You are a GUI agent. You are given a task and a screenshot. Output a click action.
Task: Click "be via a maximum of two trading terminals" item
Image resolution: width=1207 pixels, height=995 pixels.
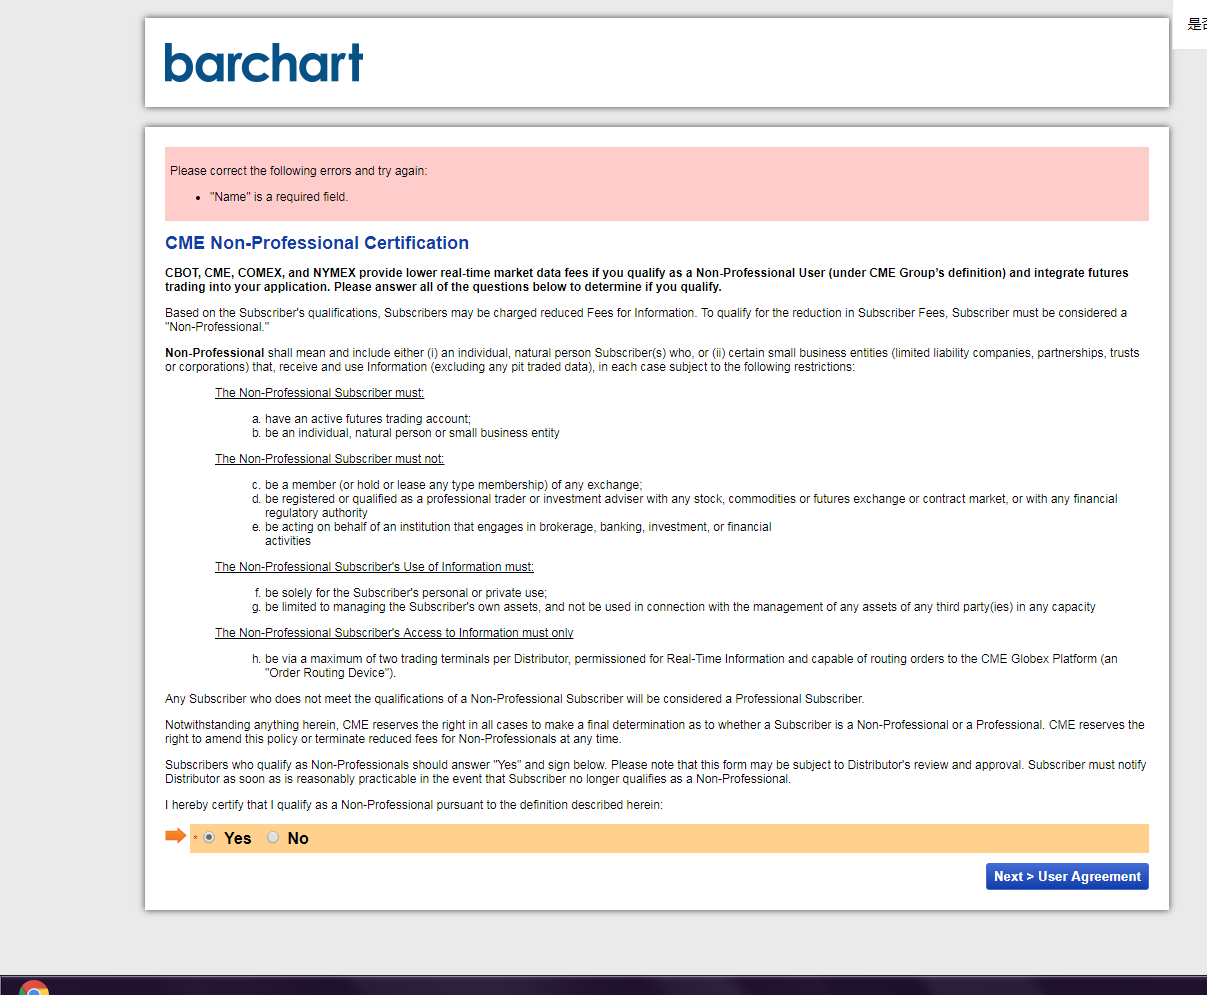point(691,666)
